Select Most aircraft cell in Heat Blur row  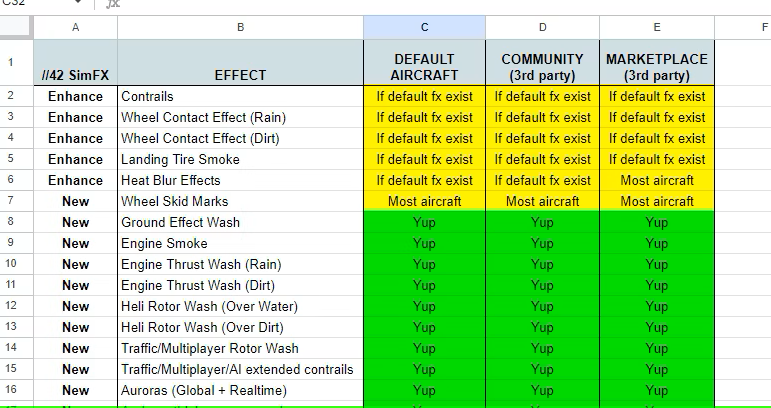[657, 180]
